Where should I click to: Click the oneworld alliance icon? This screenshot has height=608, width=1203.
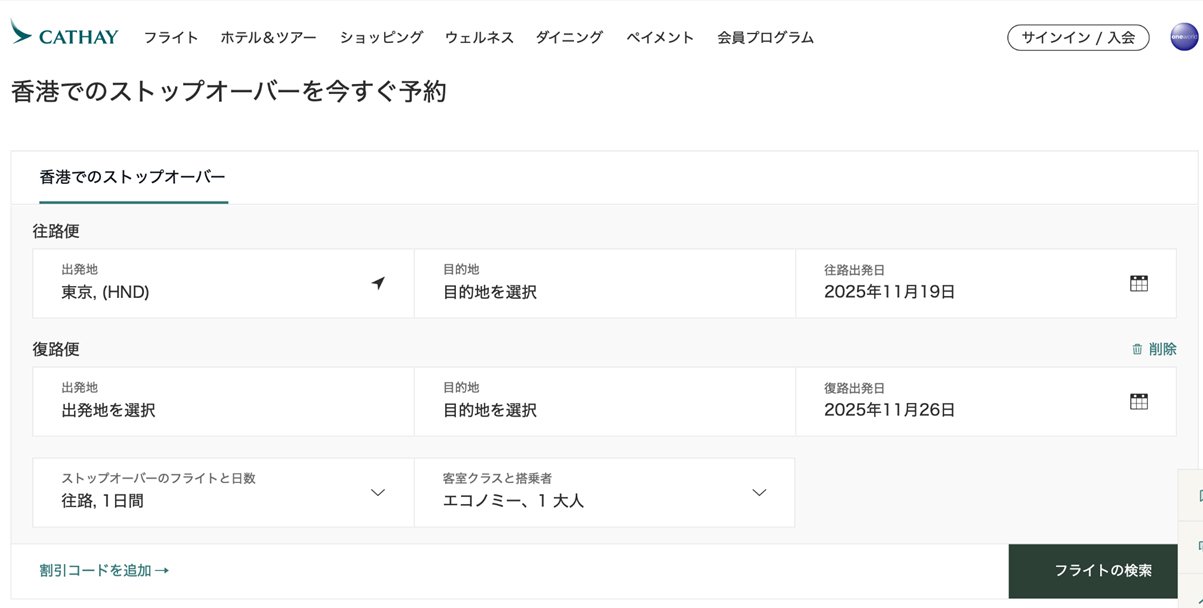[1184, 38]
